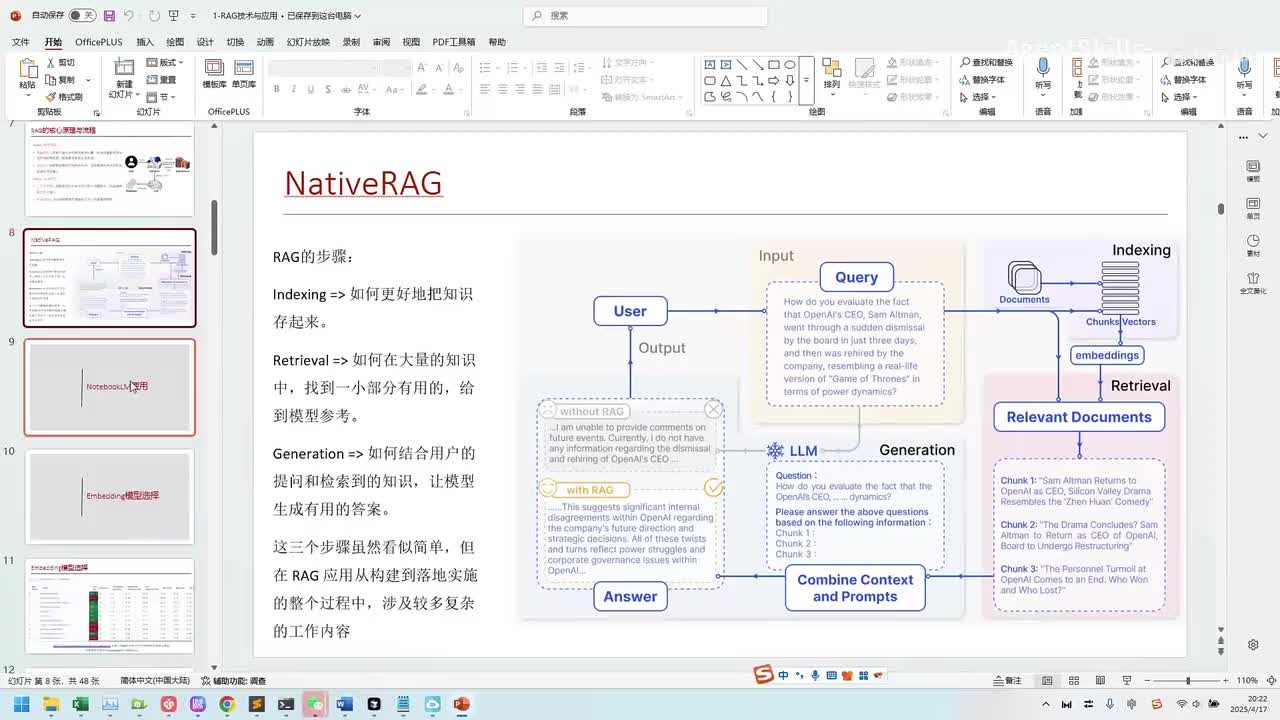This screenshot has height=720, width=1280.
Task: Switch to the Insert (插入) tab
Action: tap(145, 42)
